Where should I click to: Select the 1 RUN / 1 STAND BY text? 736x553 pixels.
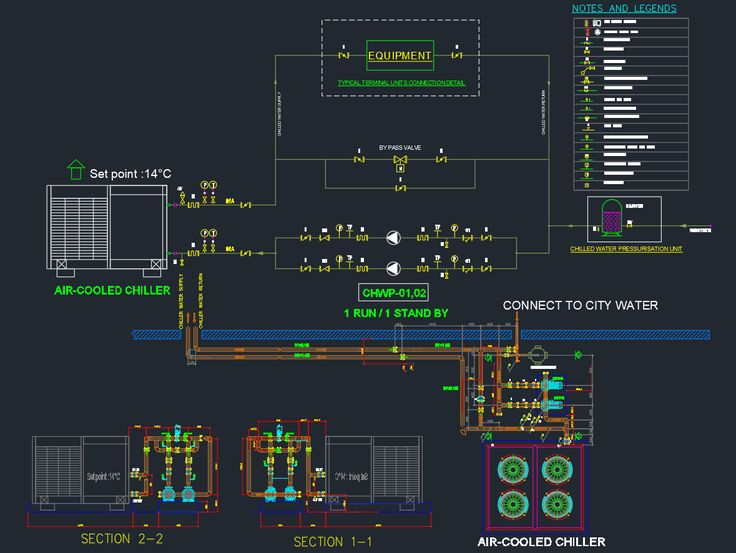pos(396,313)
